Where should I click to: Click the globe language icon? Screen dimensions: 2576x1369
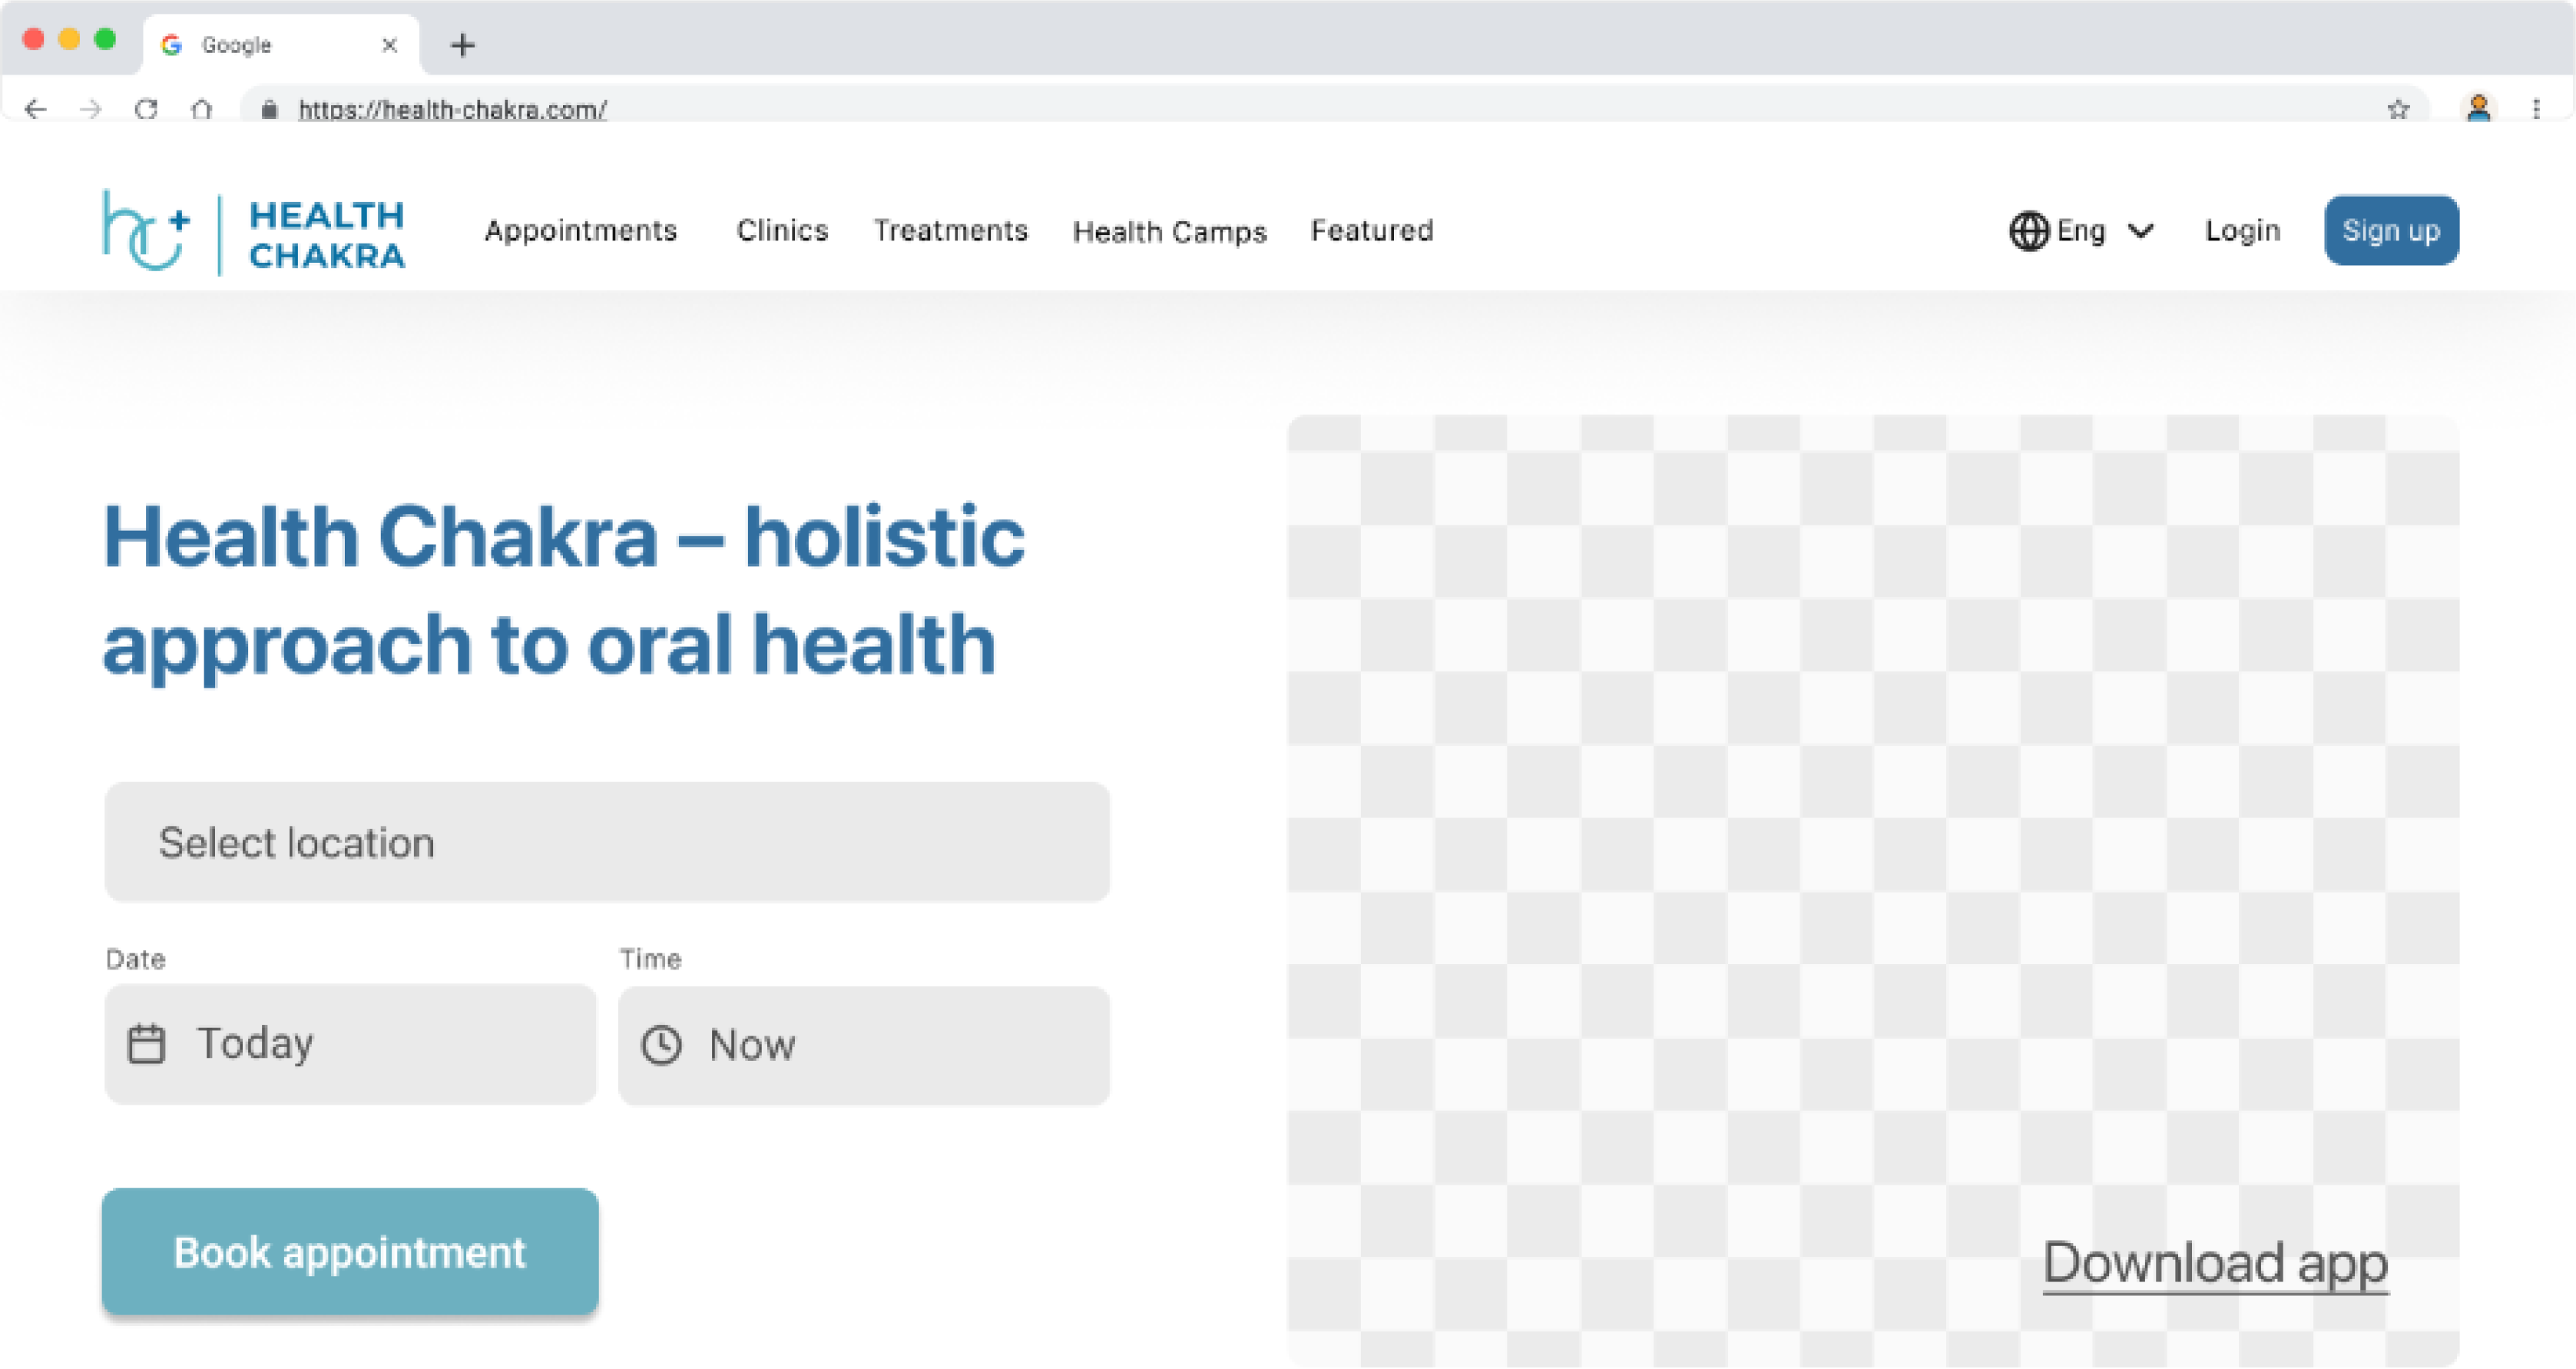pos(2028,231)
